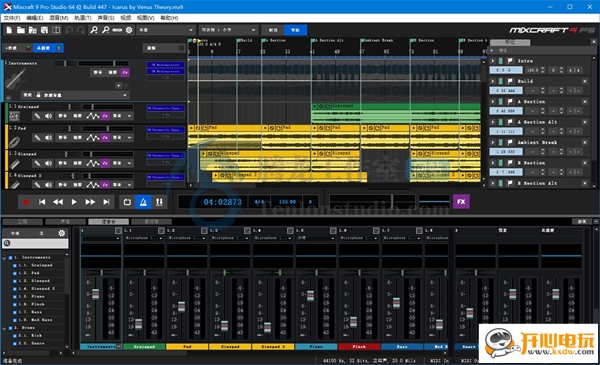Select the first bottom panel tab

[x=22, y=222]
